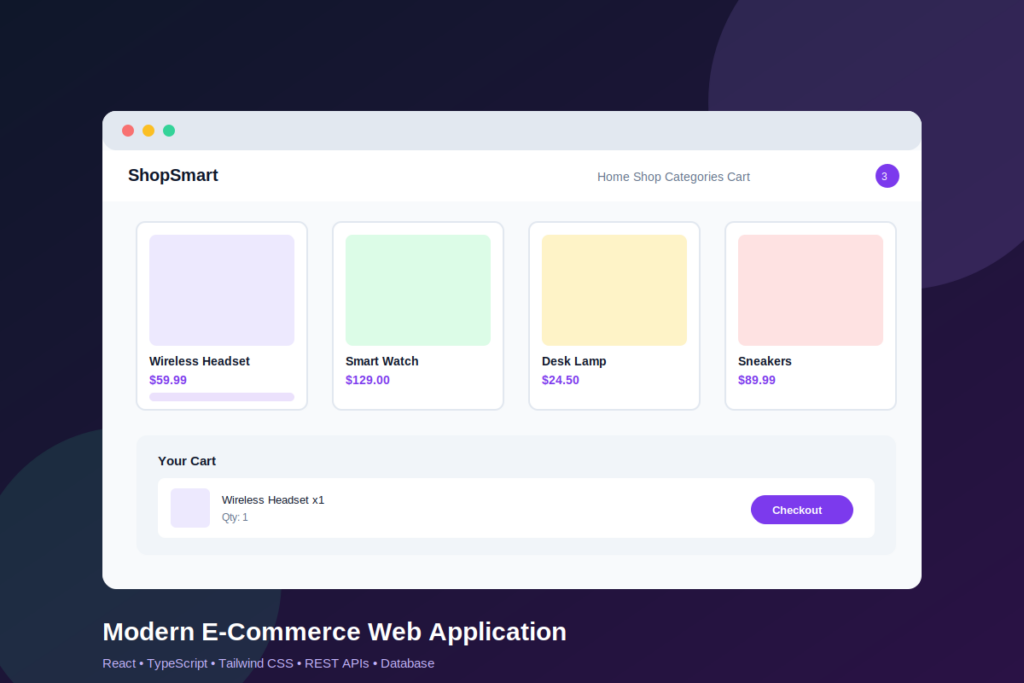1024x683 pixels.
Task: Click the Sneakers product title
Action: click(x=765, y=361)
